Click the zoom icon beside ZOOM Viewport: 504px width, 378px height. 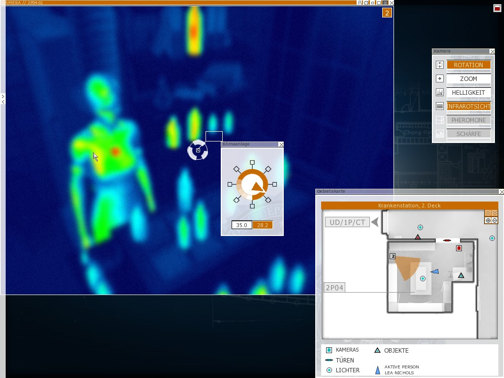coord(440,79)
